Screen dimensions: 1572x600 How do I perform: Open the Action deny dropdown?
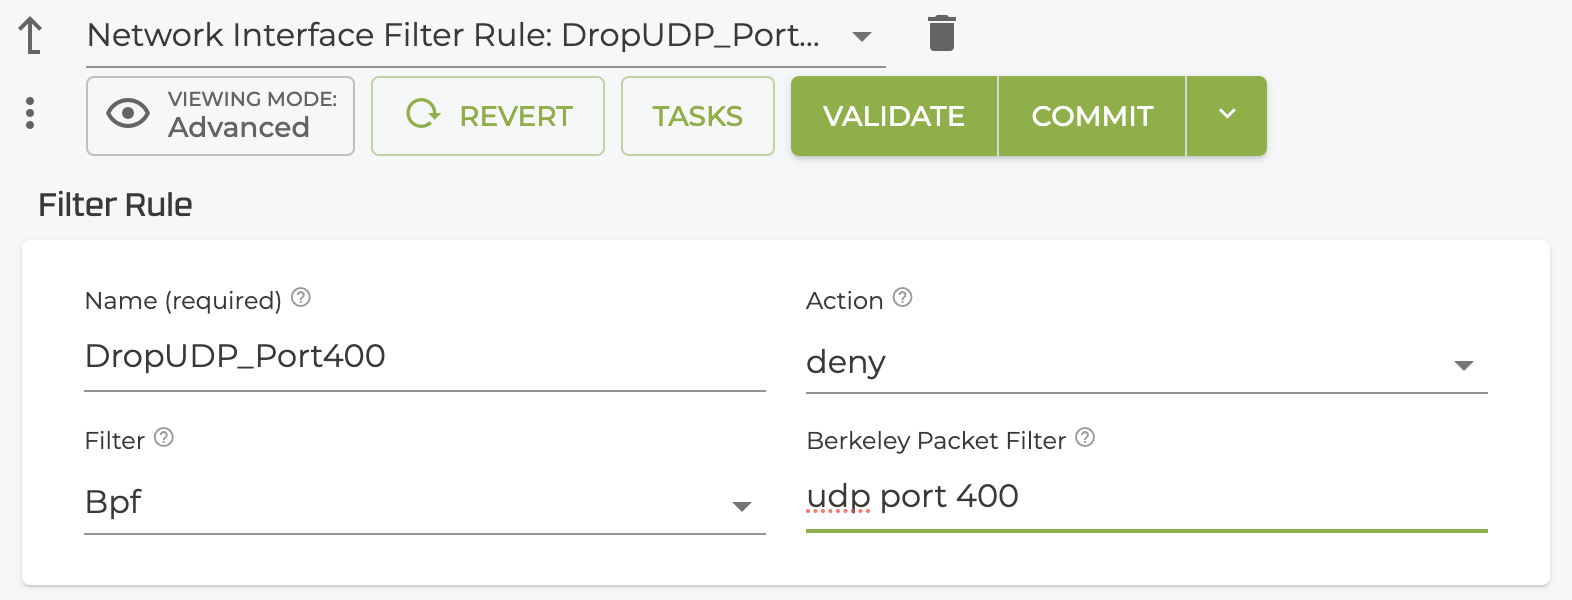pos(1463,365)
